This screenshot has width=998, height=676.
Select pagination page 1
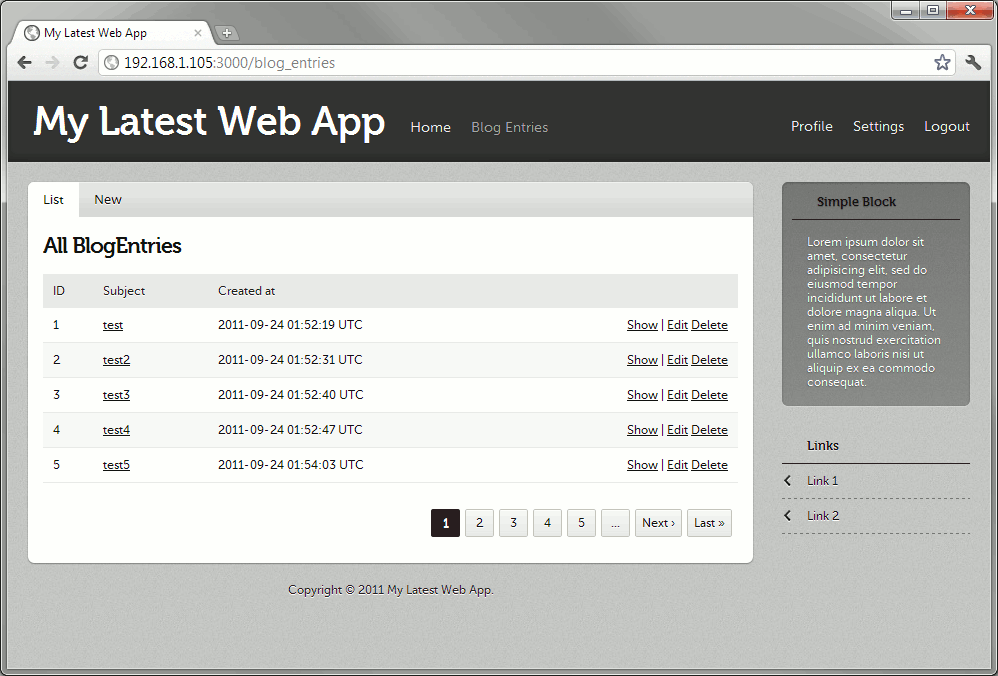pos(446,523)
